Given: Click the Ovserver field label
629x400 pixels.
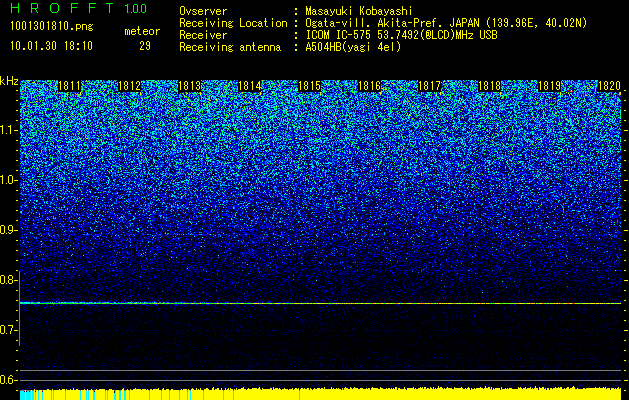Looking at the screenshot, I should click(x=203, y=11).
